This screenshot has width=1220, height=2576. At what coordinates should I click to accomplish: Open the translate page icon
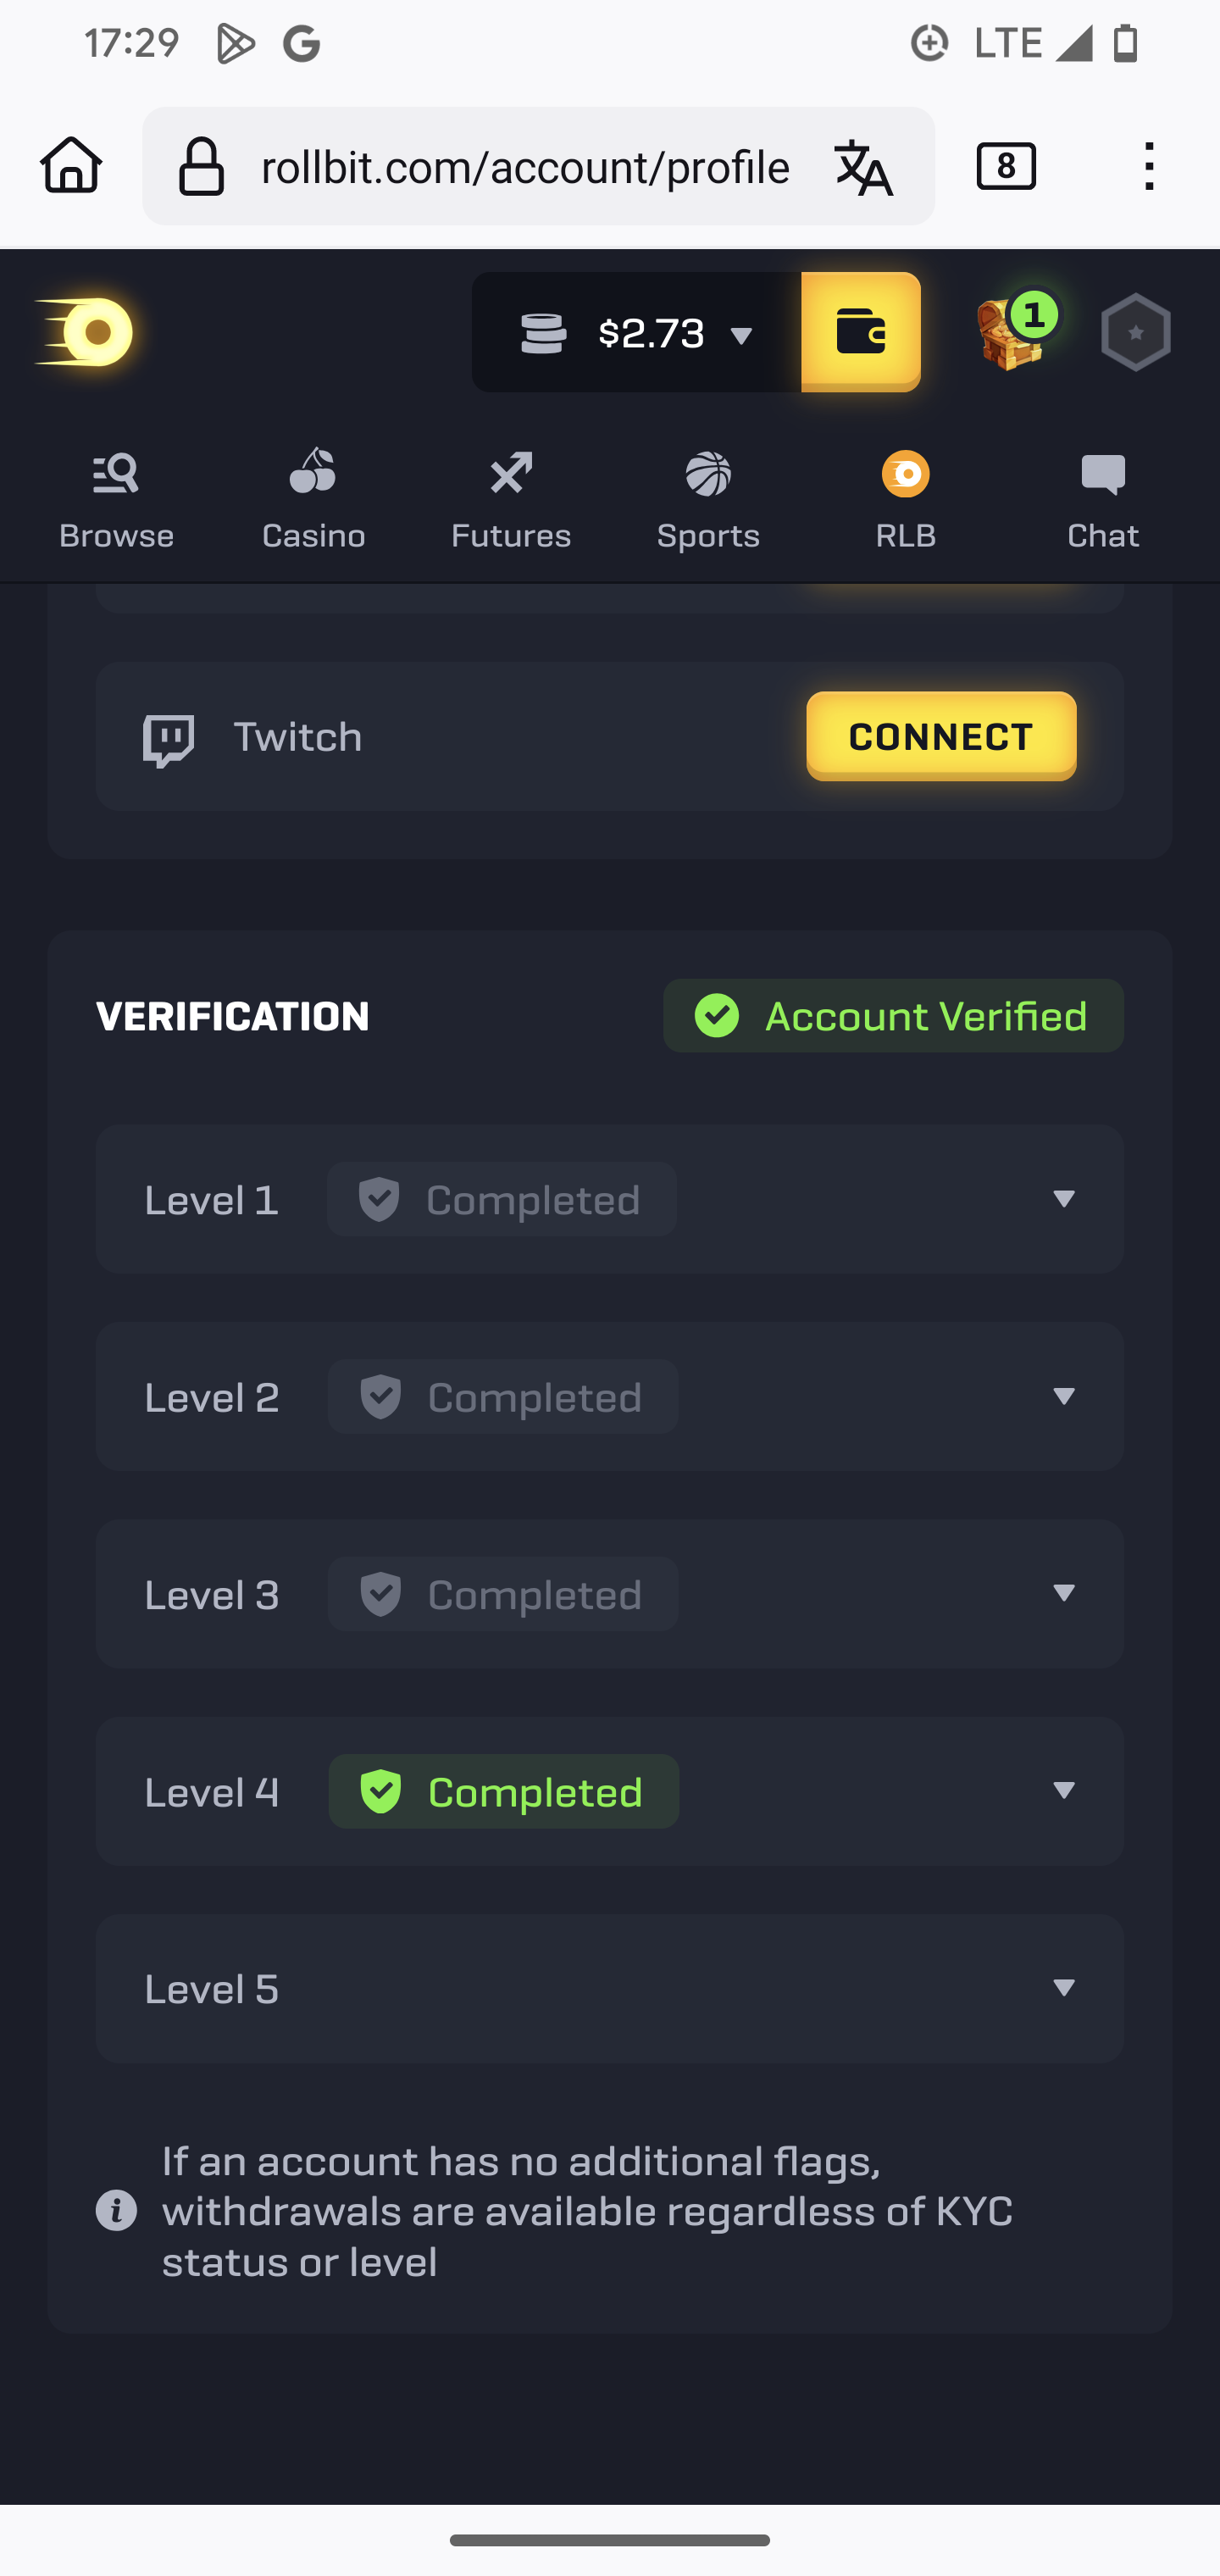tap(863, 167)
